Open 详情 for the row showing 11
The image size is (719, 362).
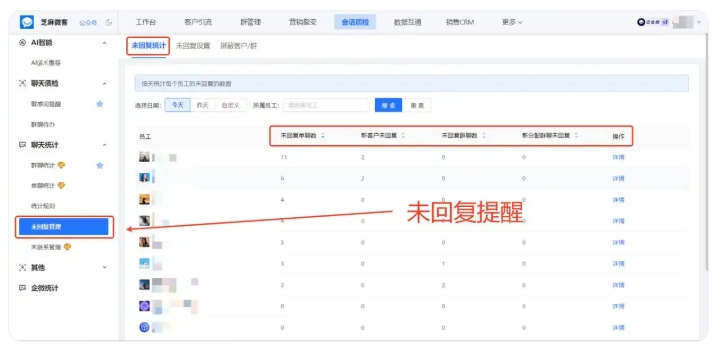[x=618, y=157]
